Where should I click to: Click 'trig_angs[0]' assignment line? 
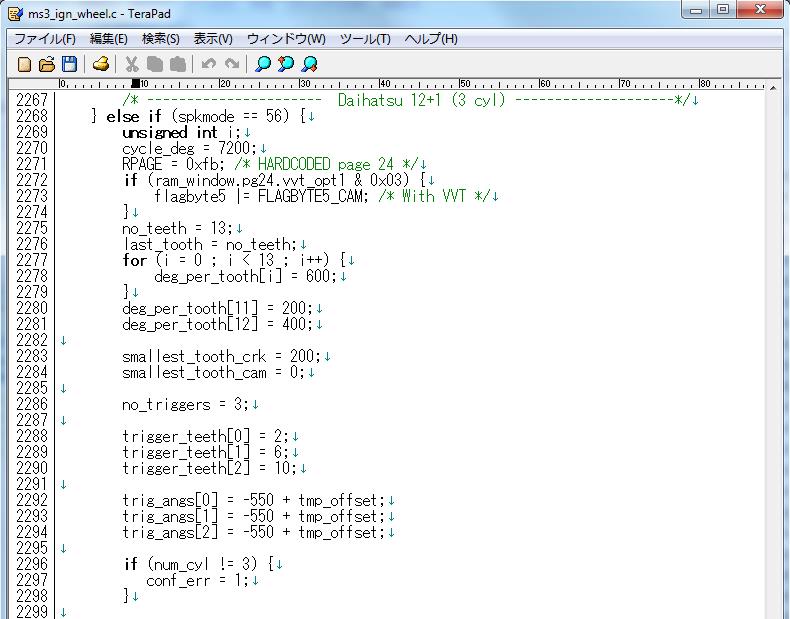[x=253, y=501]
